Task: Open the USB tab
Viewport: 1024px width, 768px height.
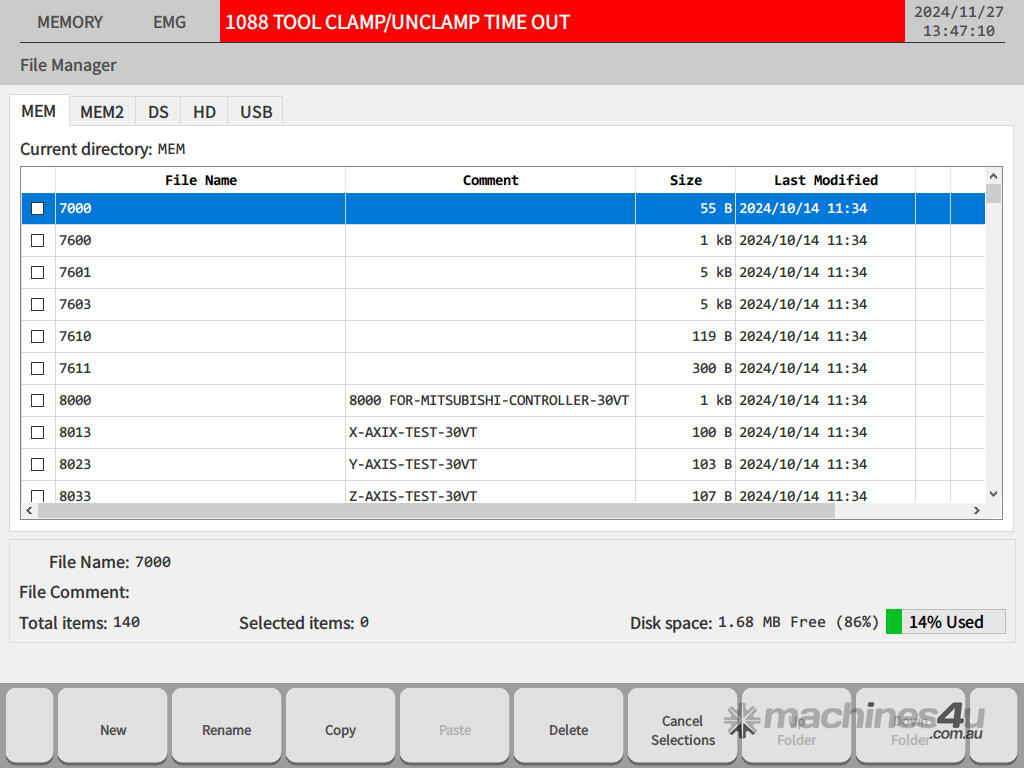Action: click(x=256, y=112)
